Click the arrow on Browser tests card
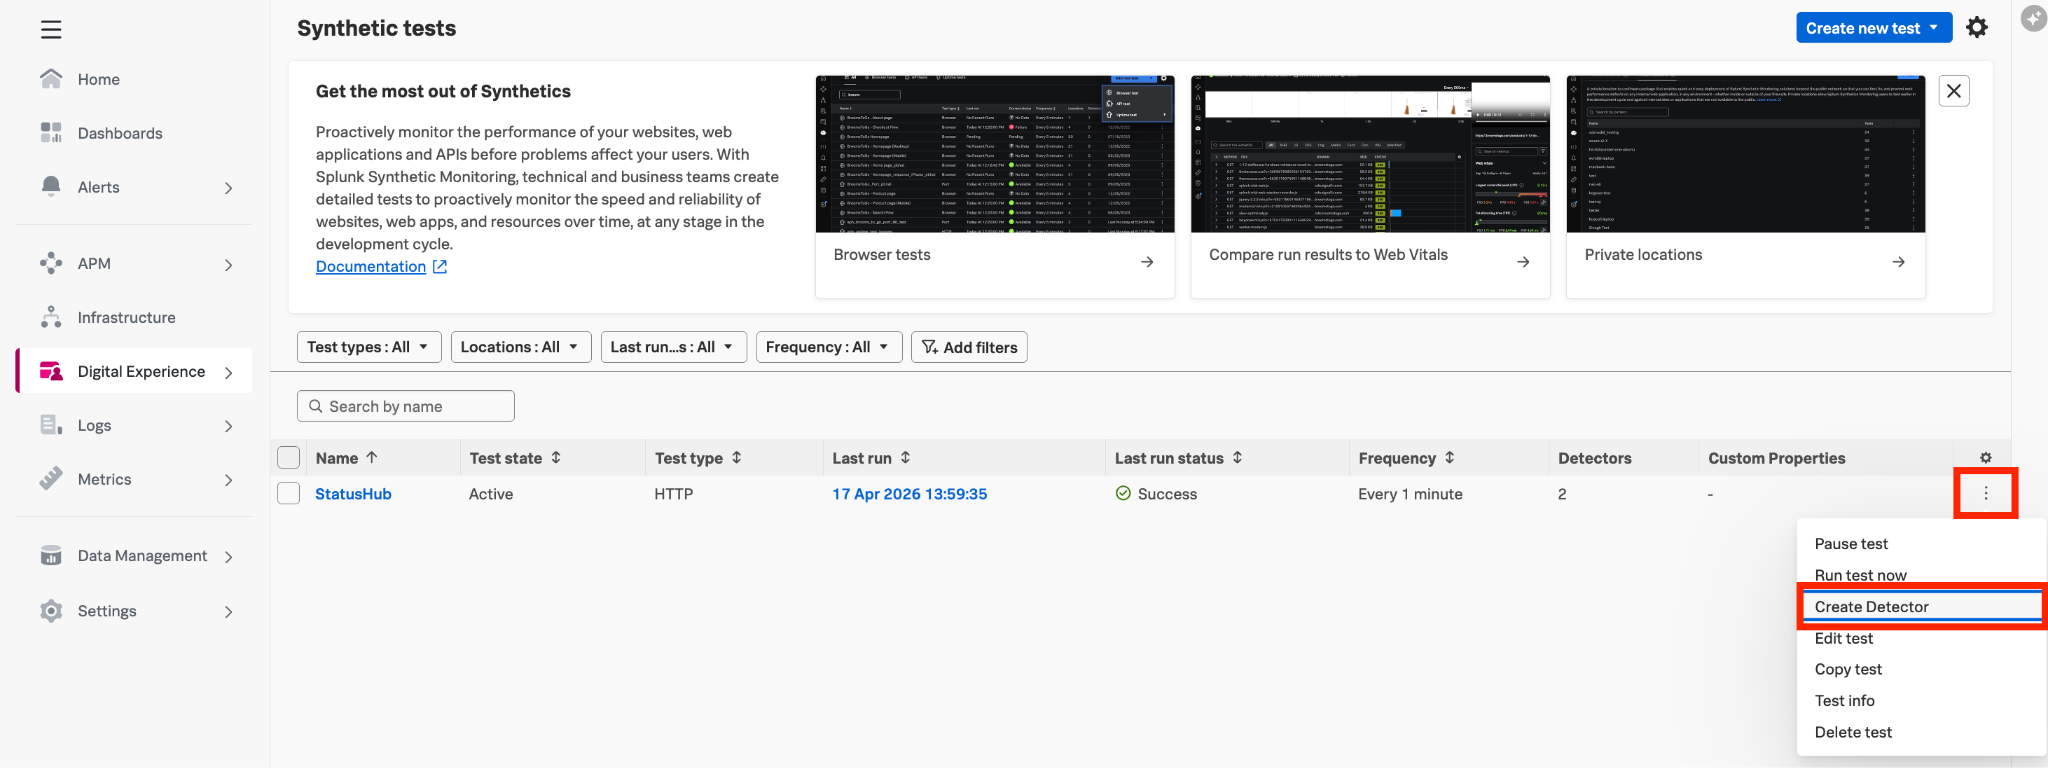The width and height of the screenshot is (2048, 768). pyautogui.click(x=1147, y=262)
